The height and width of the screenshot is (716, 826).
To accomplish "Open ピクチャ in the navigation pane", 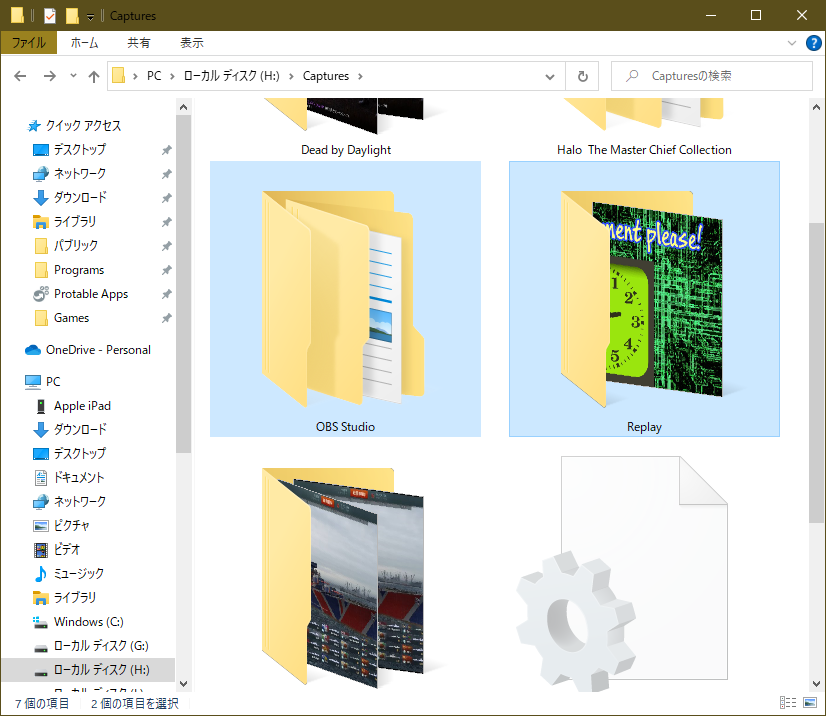I will [72, 525].
